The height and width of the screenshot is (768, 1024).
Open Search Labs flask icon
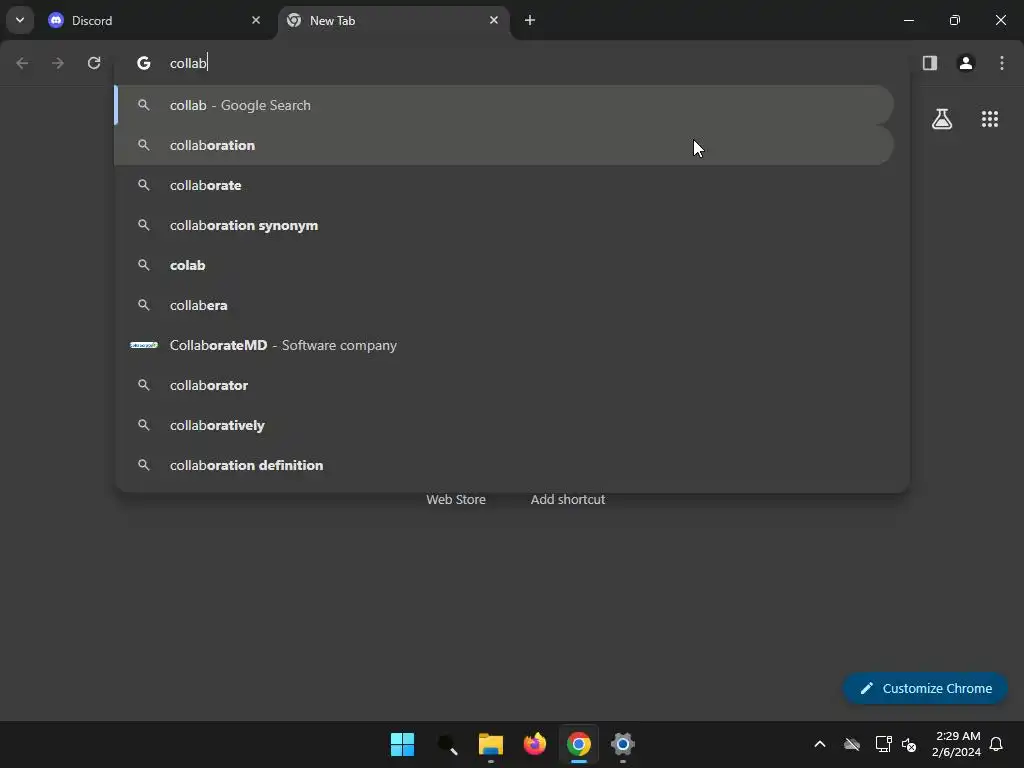[942, 119]
